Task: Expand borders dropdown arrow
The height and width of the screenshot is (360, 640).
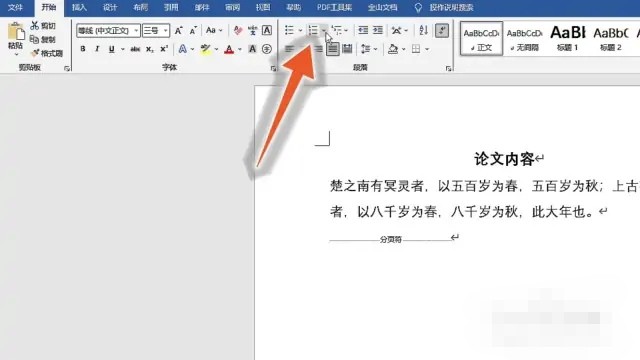Action: click(x=427, y=49)
